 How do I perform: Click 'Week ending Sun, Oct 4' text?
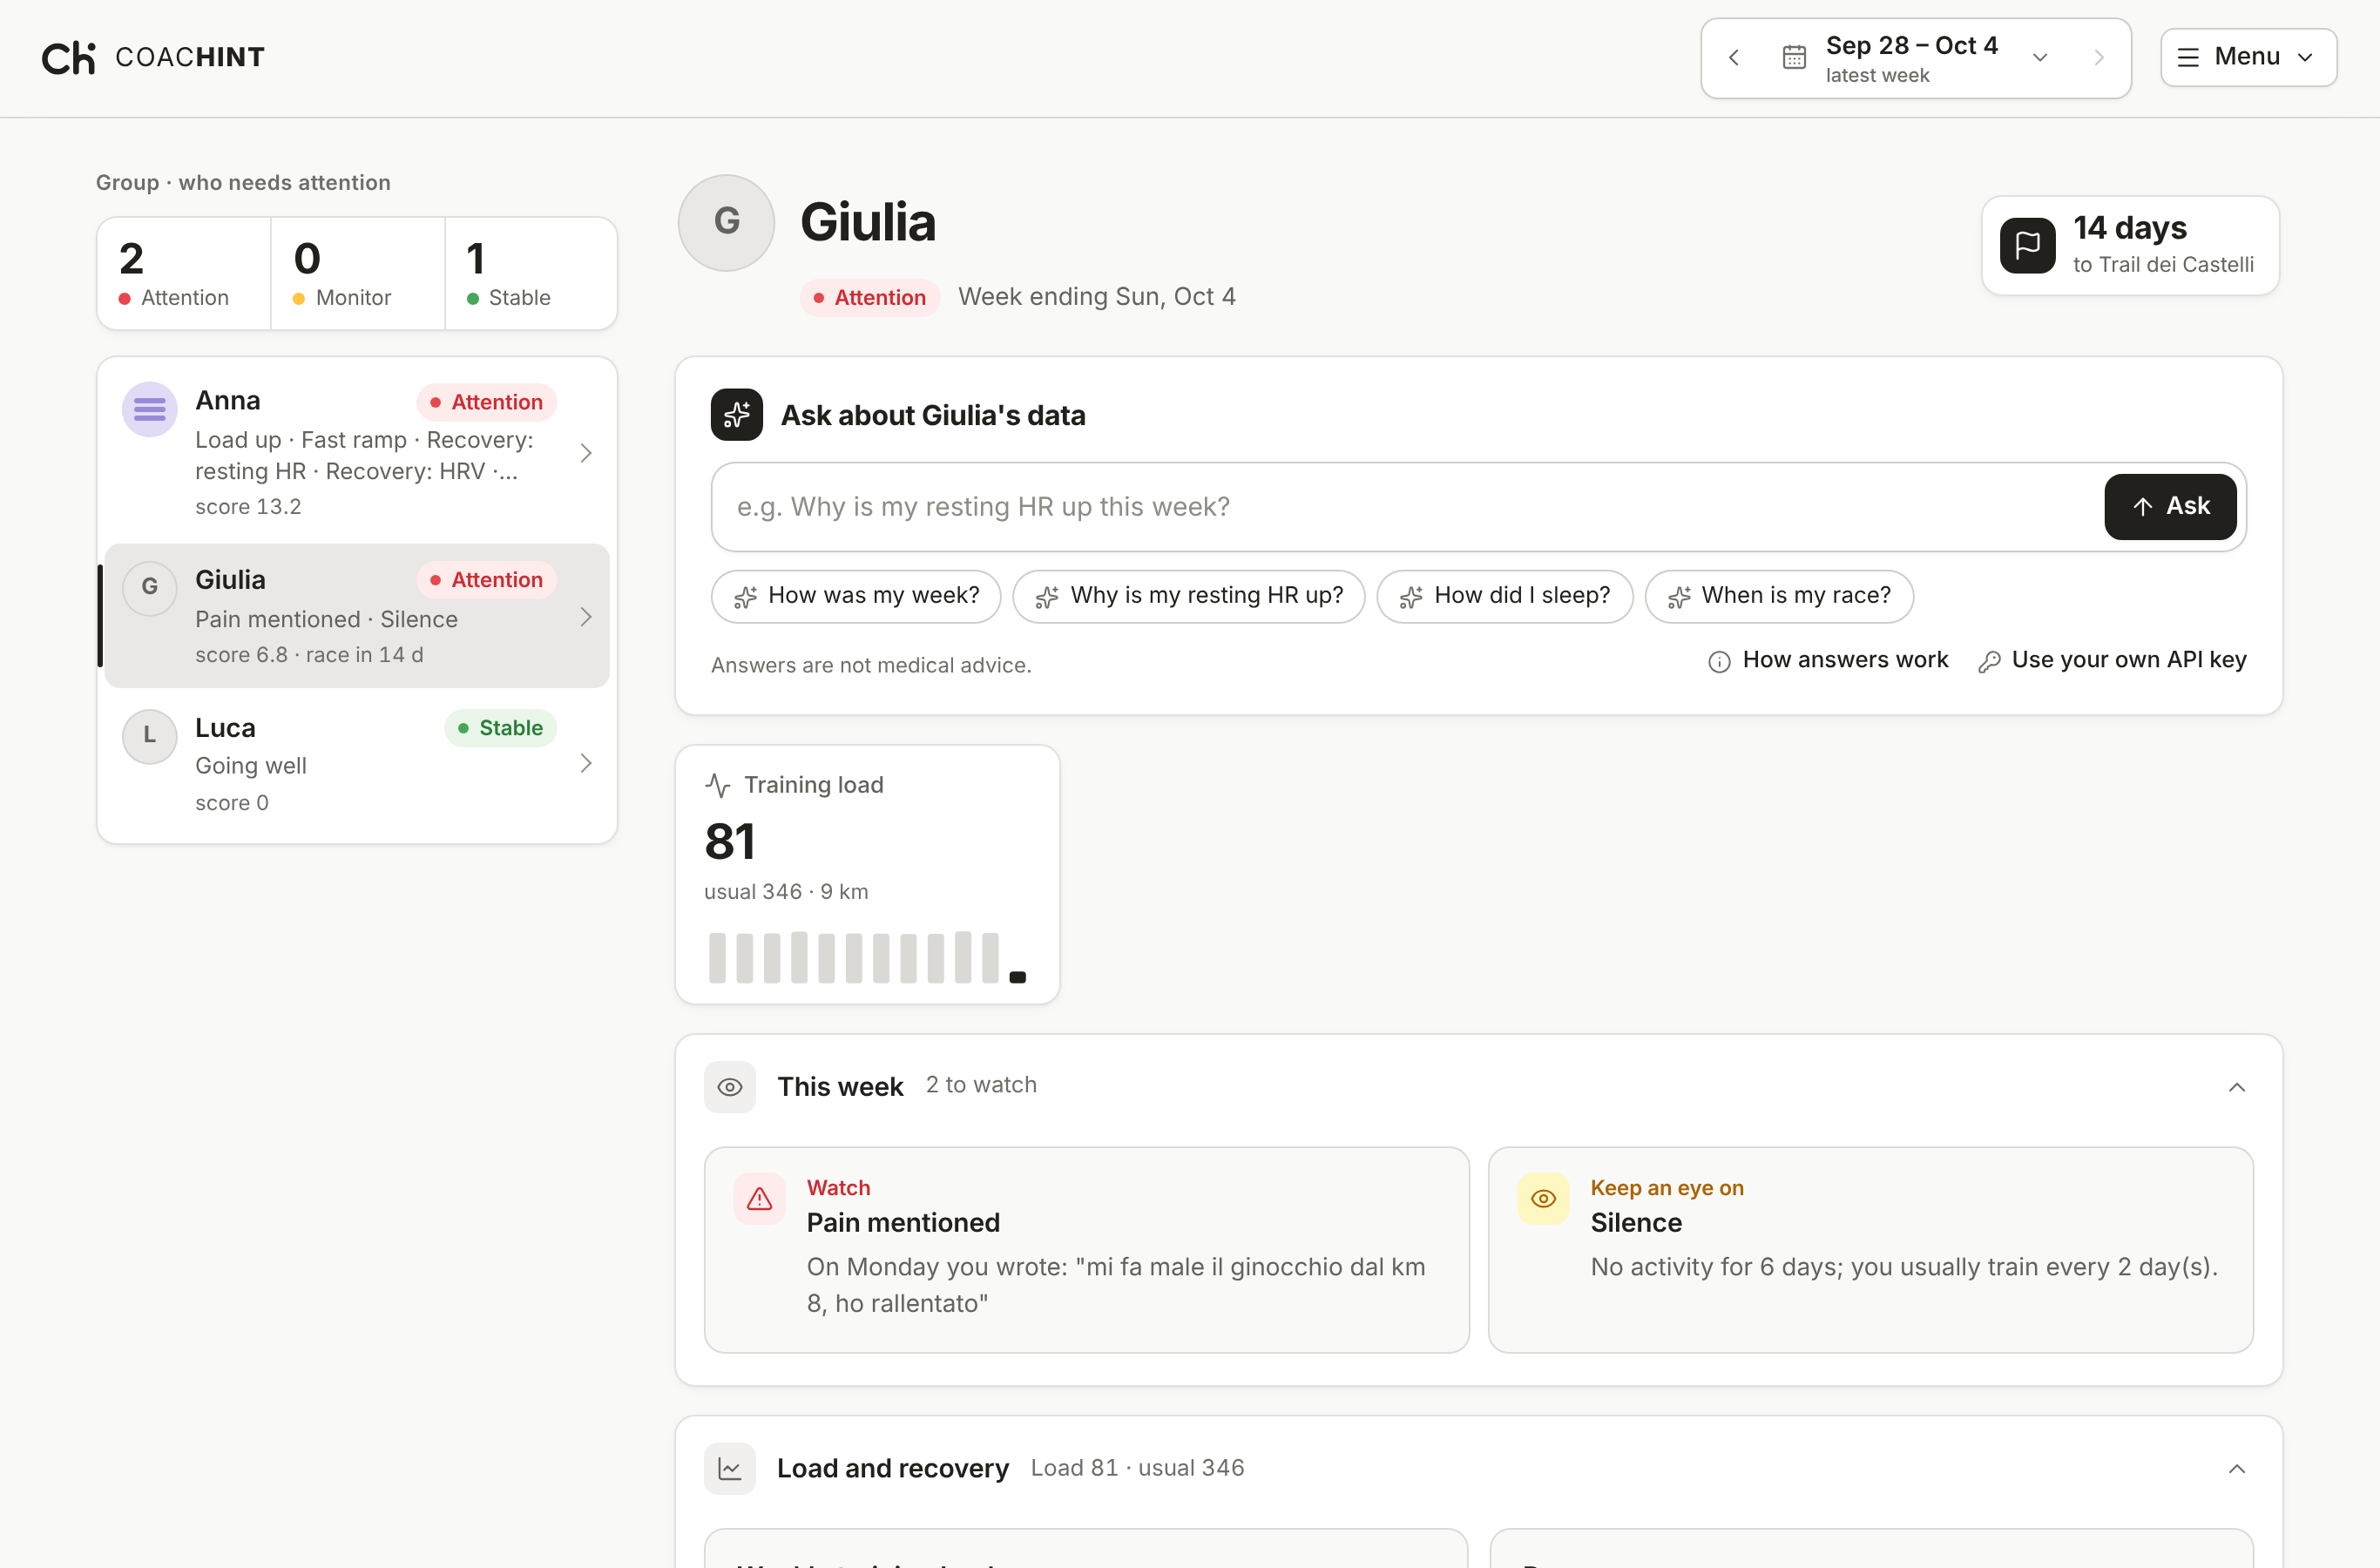coord(1097,297)
